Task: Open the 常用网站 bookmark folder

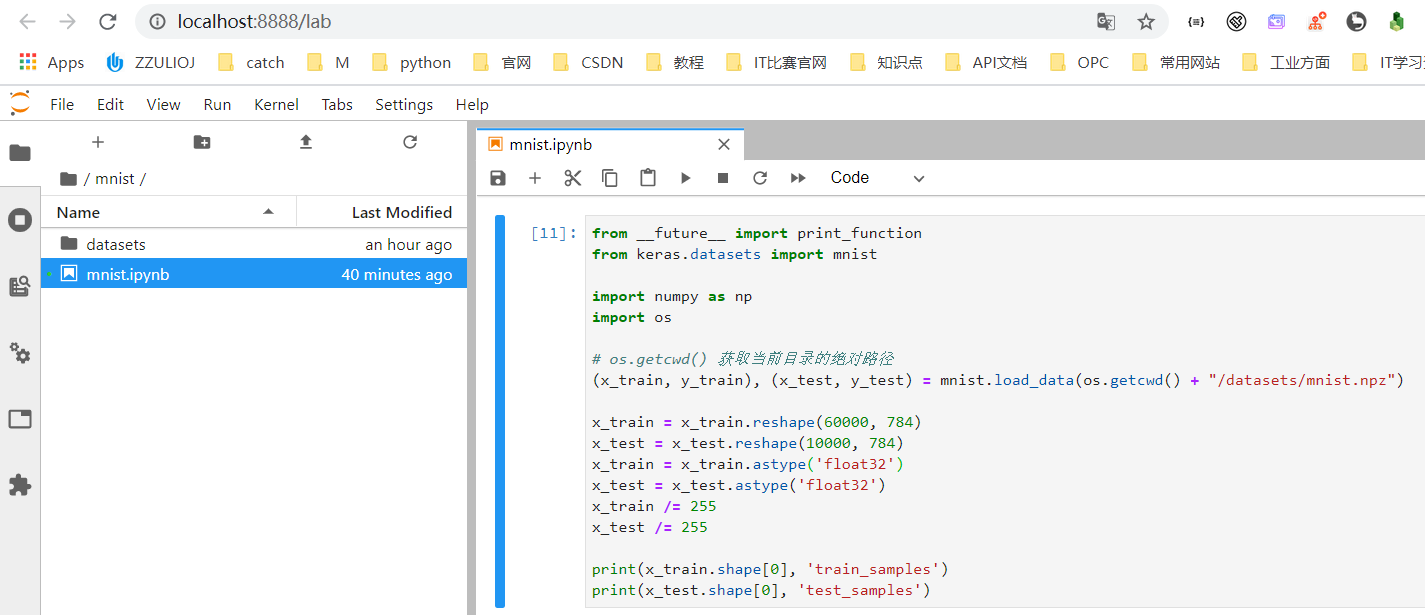Action: click(x=1176, y=62)
